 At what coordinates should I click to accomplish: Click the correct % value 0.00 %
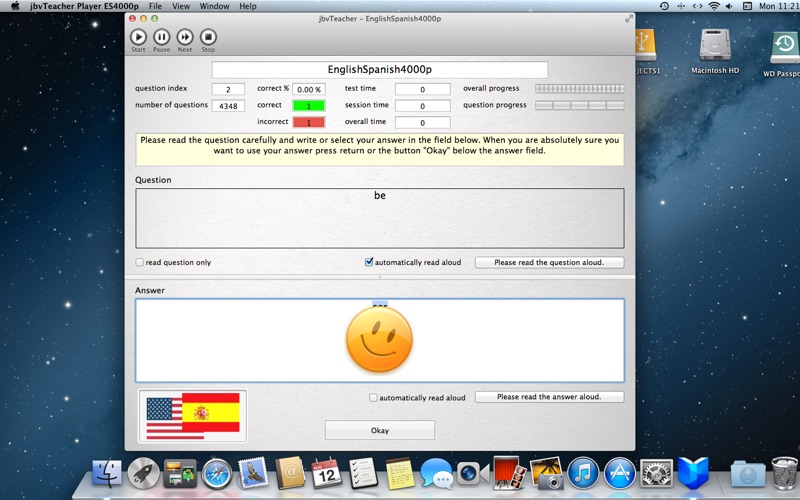coord(309,89)
